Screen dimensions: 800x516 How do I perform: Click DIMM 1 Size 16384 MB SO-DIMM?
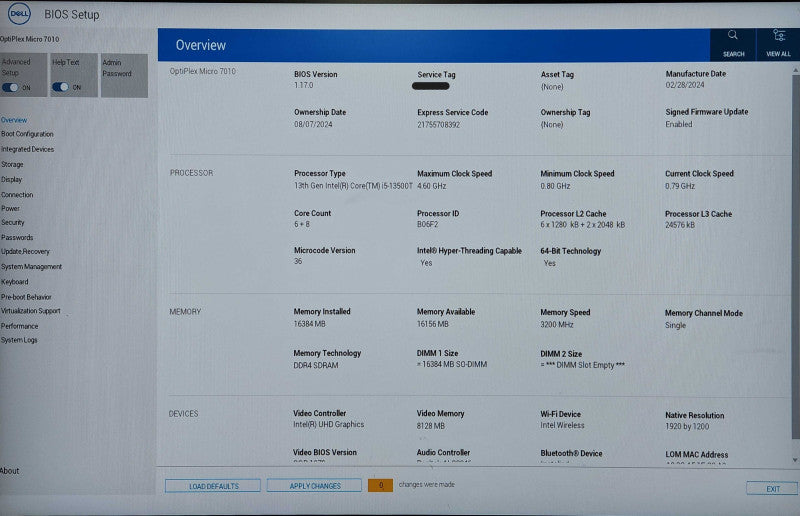(x=452, y=364)
